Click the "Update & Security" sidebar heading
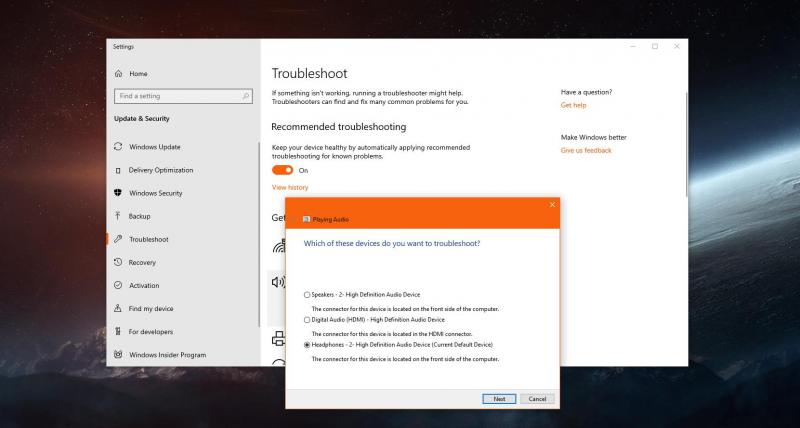 pos(142,118)
